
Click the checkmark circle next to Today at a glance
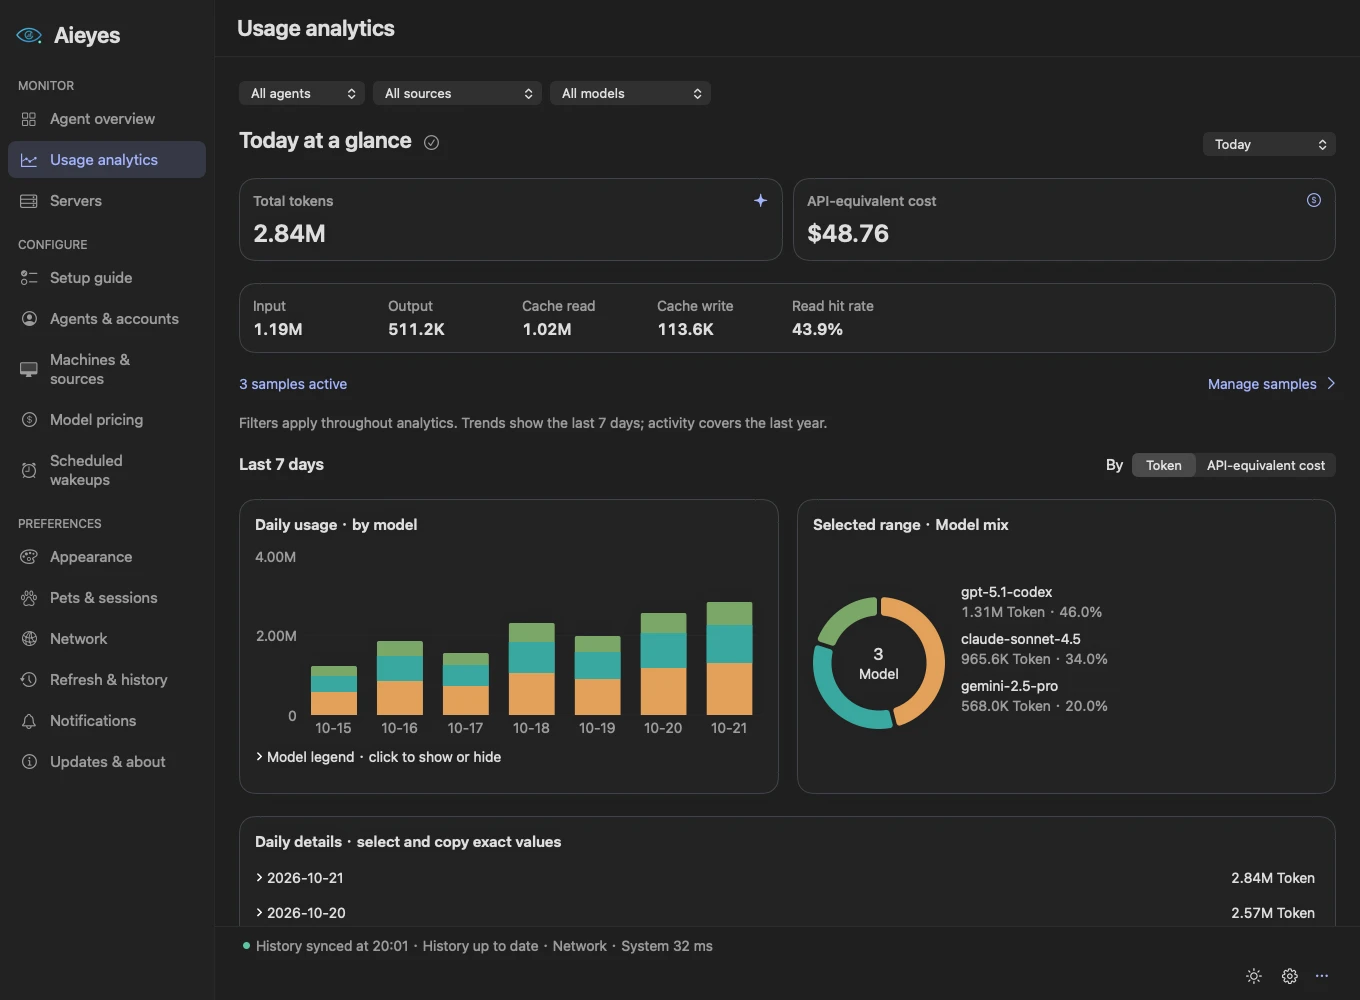pyautogui.click(x=431, y=142)
